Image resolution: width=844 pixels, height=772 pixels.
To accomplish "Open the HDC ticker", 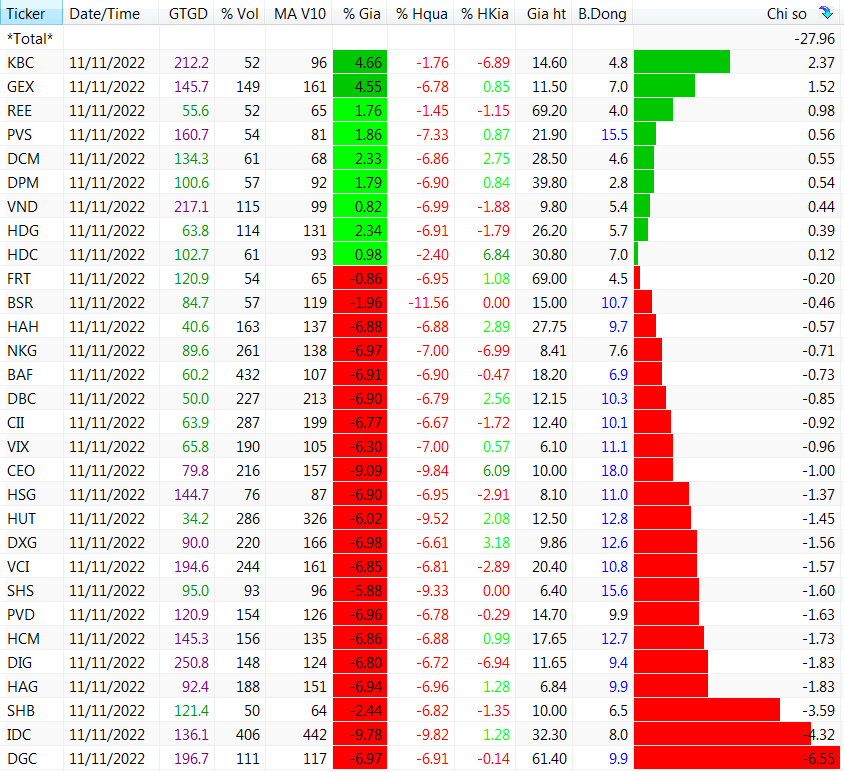I will pos(23,255).
